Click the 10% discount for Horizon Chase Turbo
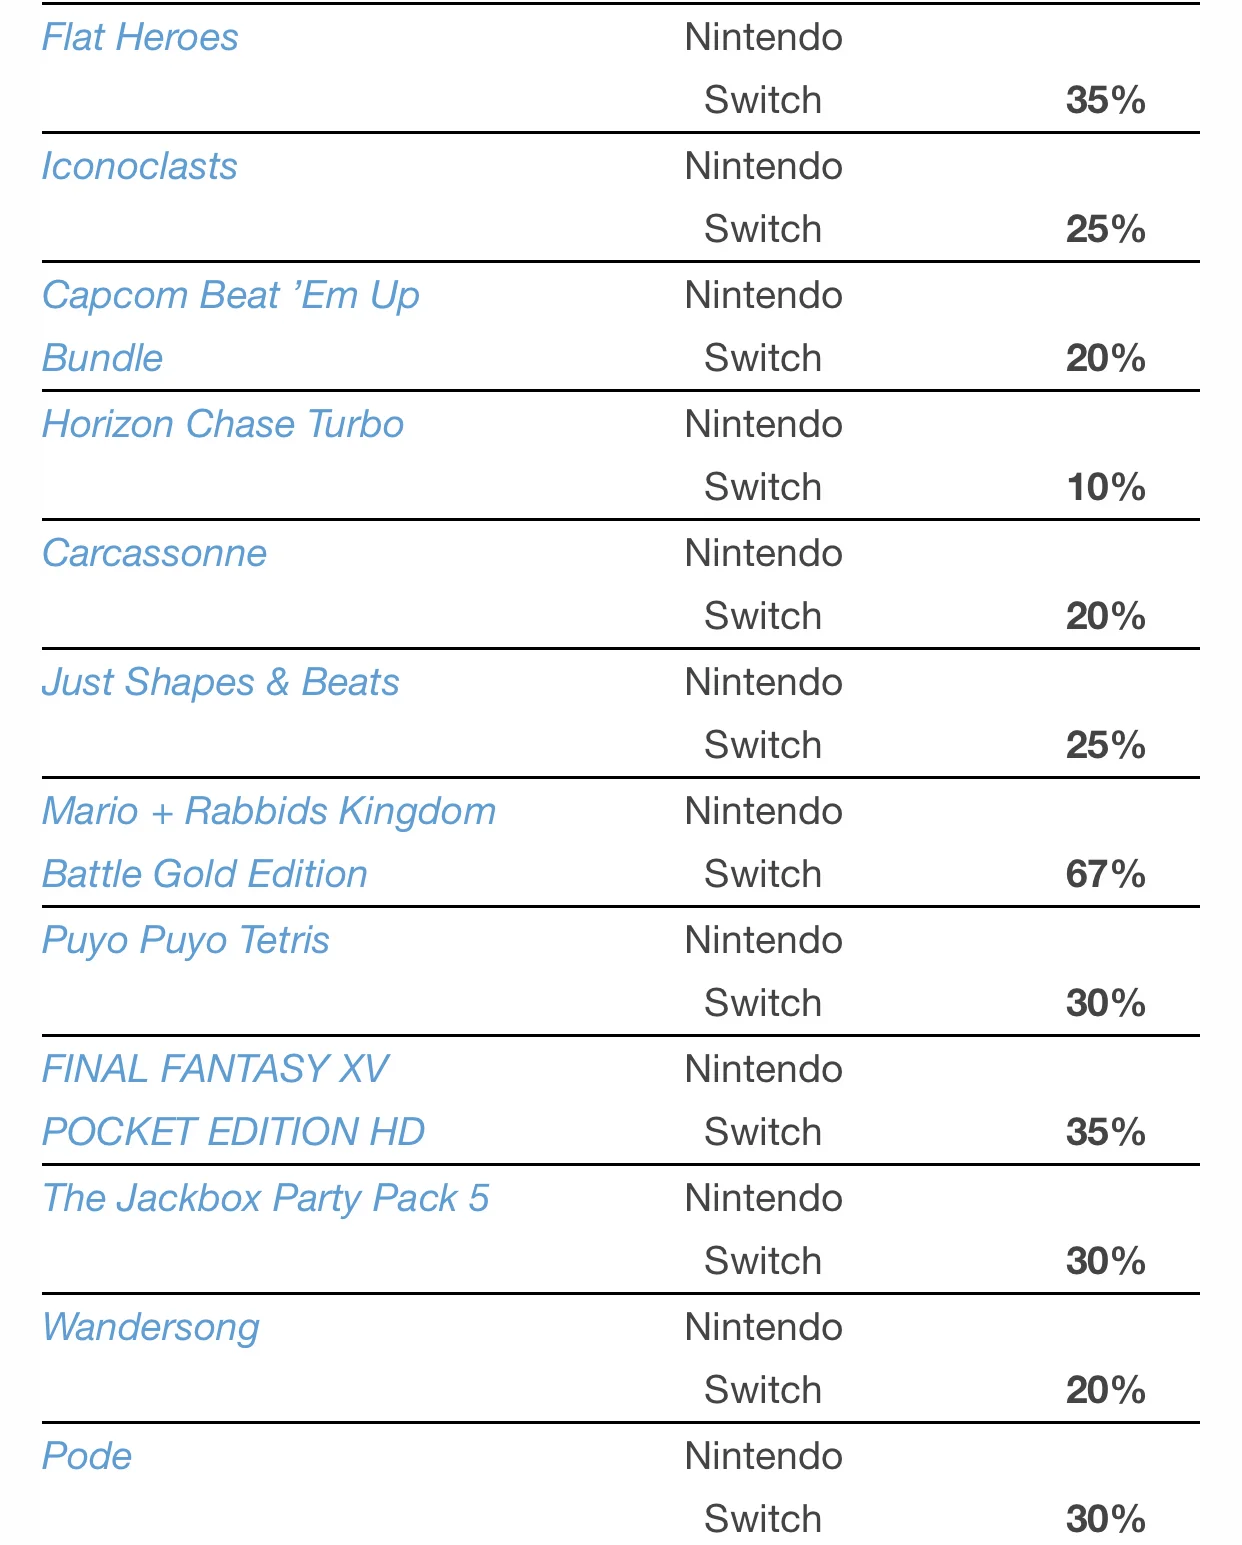The image size is (1242, 1545). point(1105,488)
